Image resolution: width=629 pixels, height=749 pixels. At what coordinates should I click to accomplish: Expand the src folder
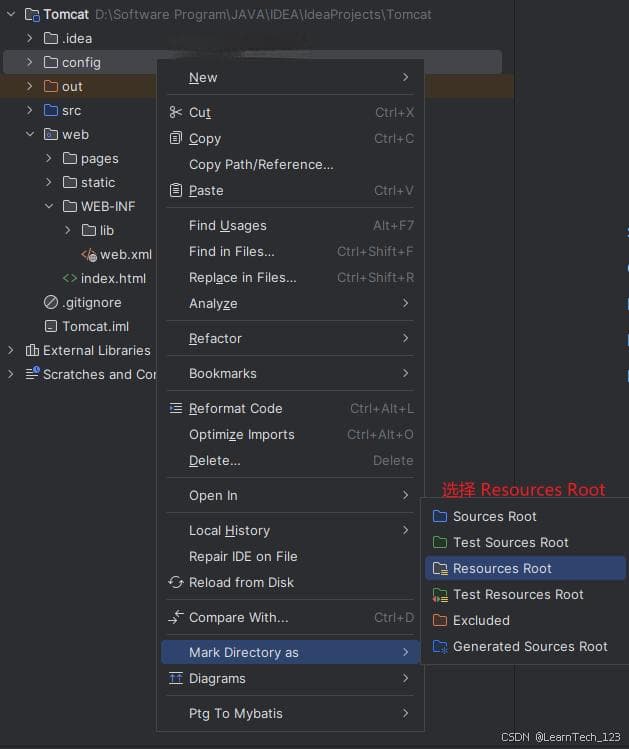pos(30,110)
